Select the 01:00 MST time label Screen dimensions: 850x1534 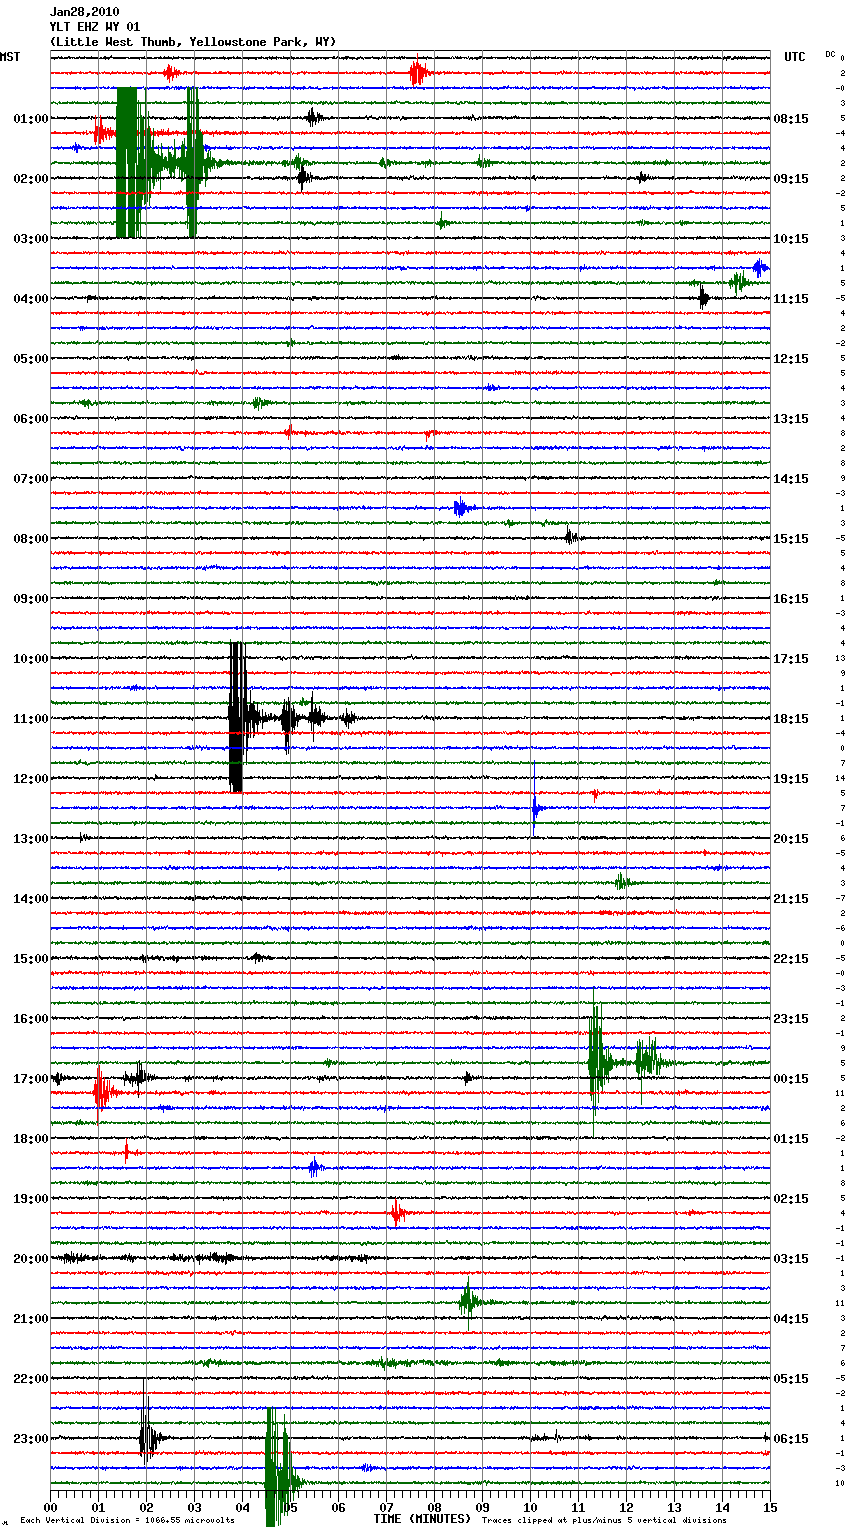point(31,119)
